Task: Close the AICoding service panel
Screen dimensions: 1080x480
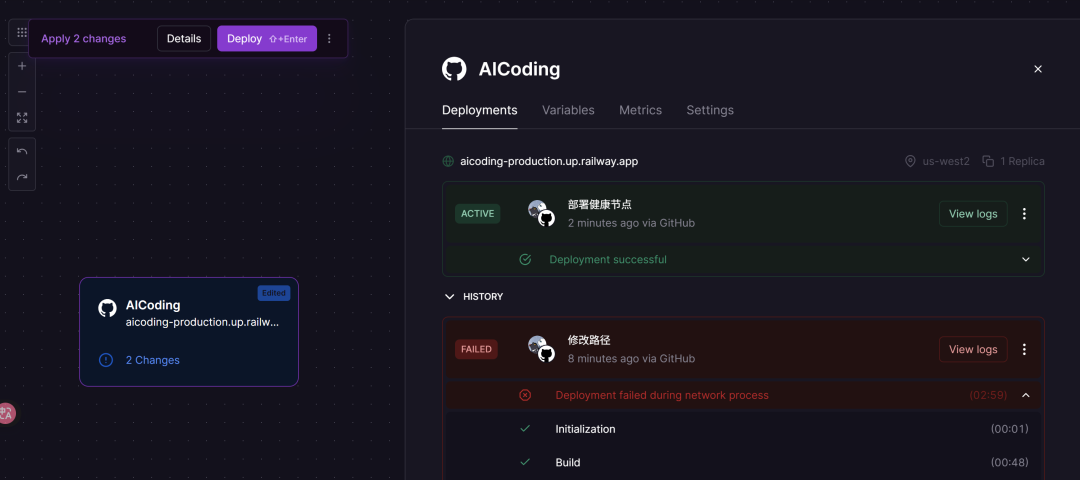Action: (x=1038, y=69)
